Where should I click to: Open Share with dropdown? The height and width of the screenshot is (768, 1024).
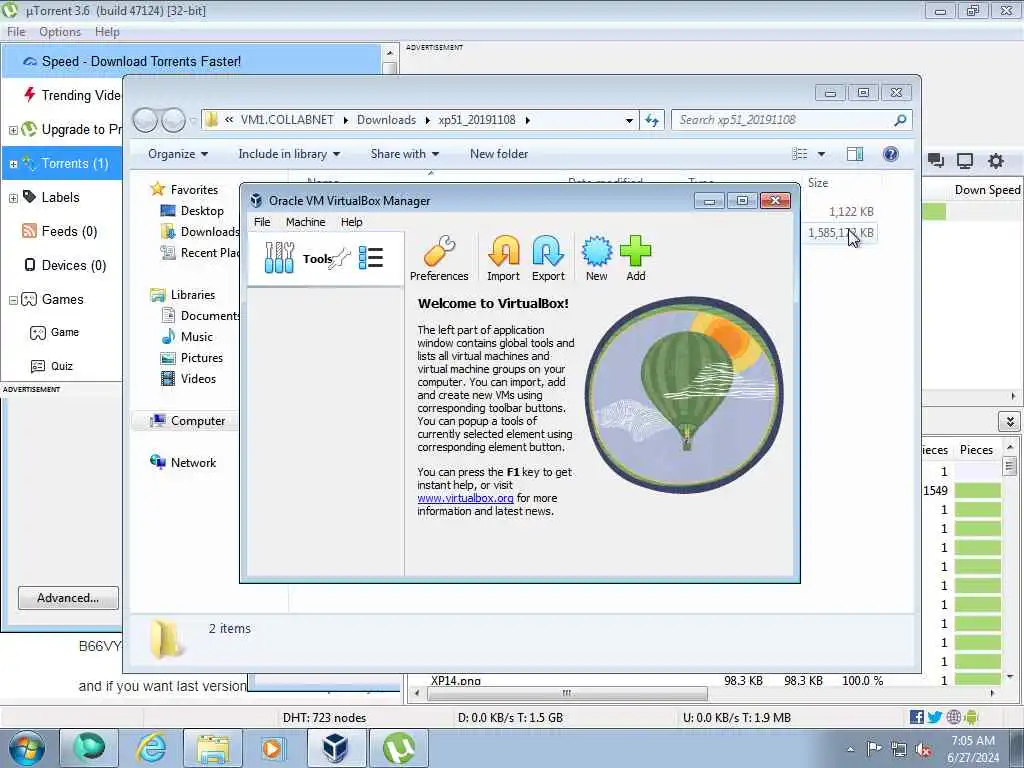point(405,154)
